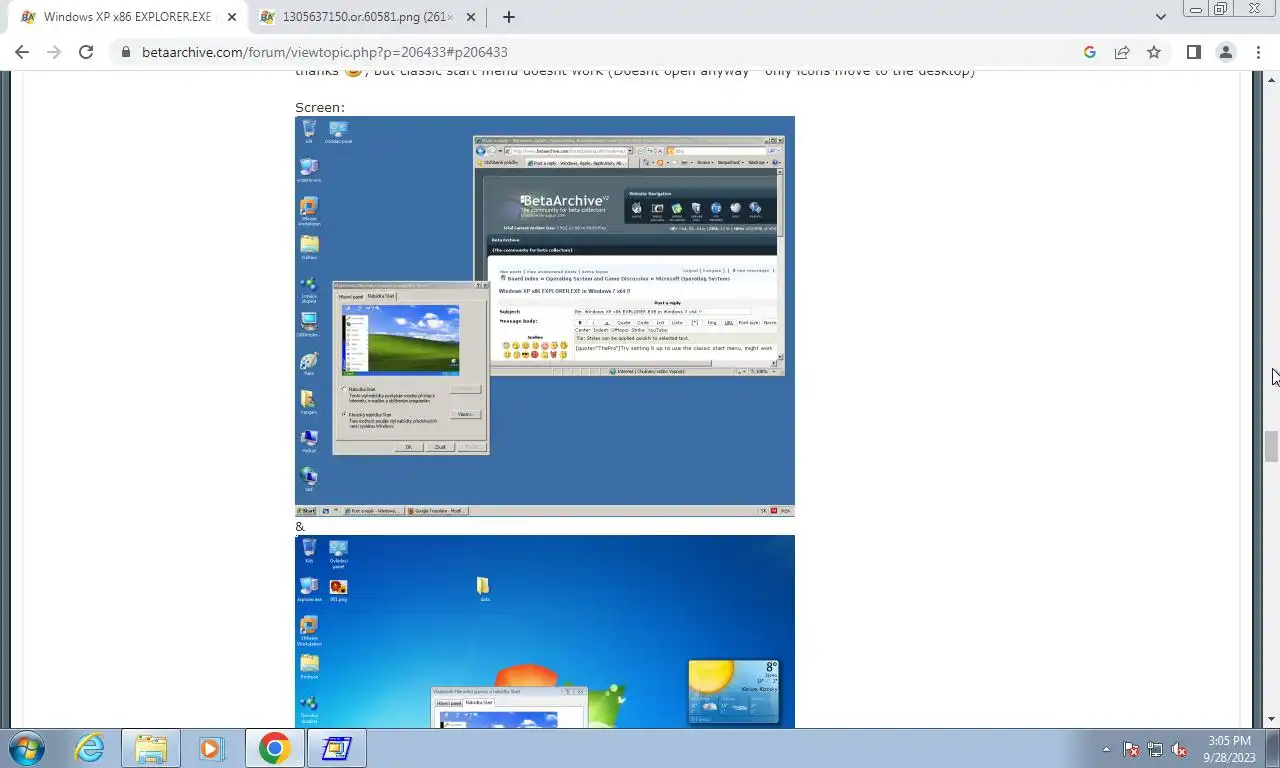This screenshot has width=1280, height=768.
Task: Click the Google icon in address bar
Action: point(1090,52)
